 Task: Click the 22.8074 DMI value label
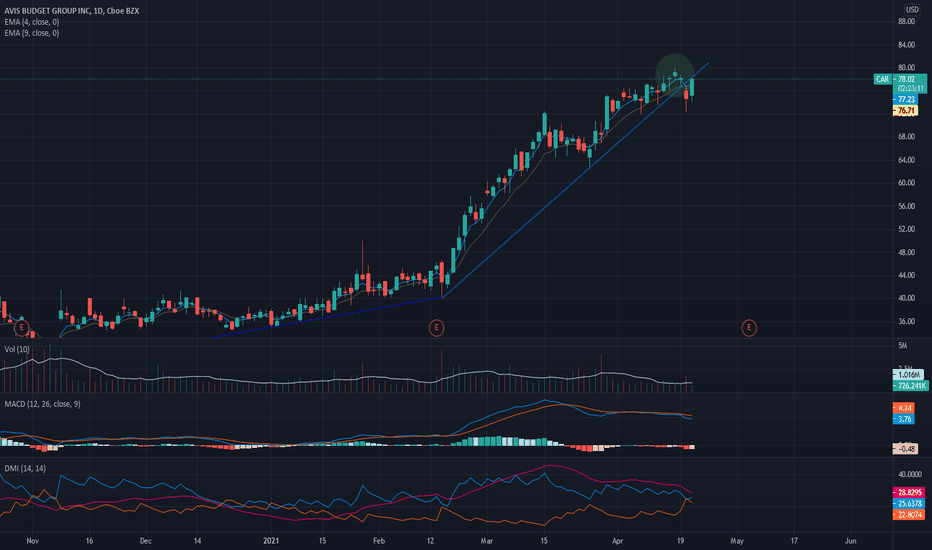pos(909,515)
